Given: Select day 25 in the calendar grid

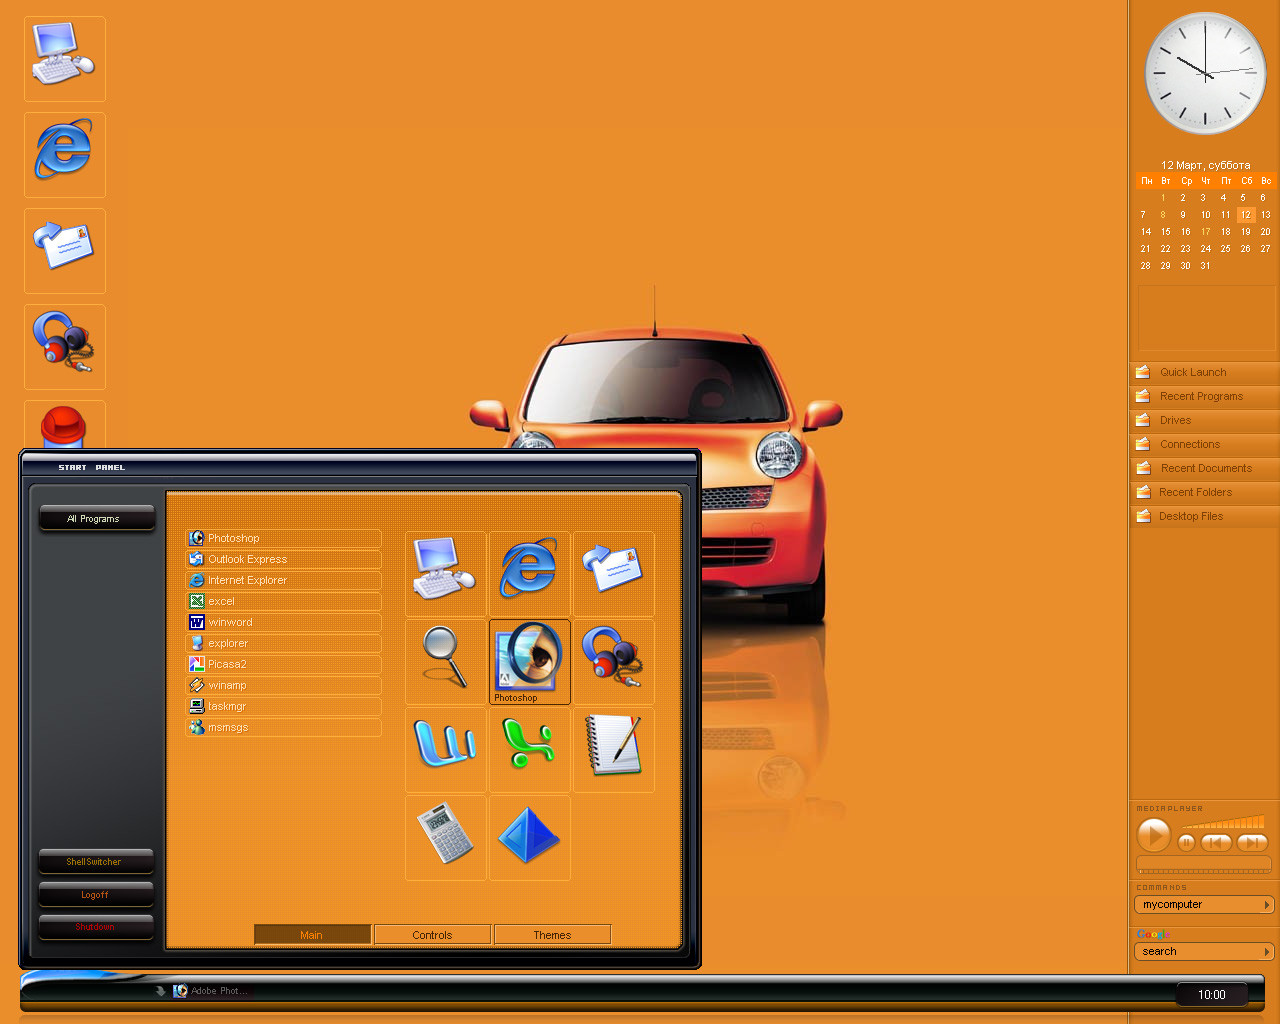Looking at the screenshot, I should tap(1226, 248).
